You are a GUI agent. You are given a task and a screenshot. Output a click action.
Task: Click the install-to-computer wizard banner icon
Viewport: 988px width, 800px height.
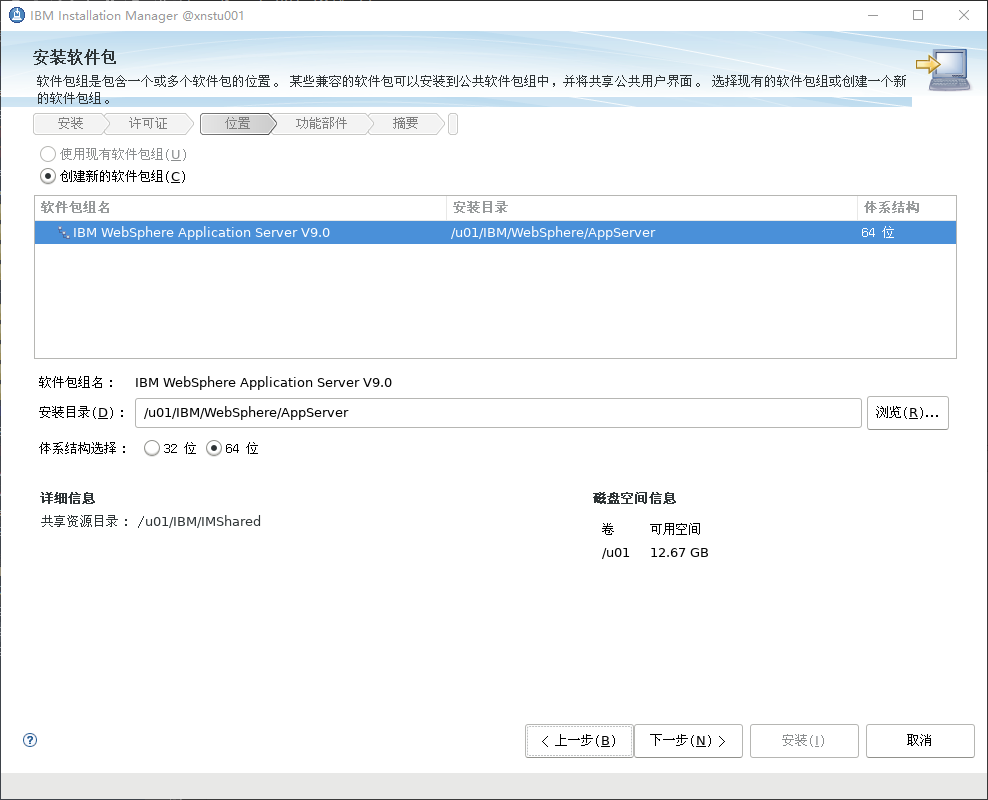pos(943,70)
